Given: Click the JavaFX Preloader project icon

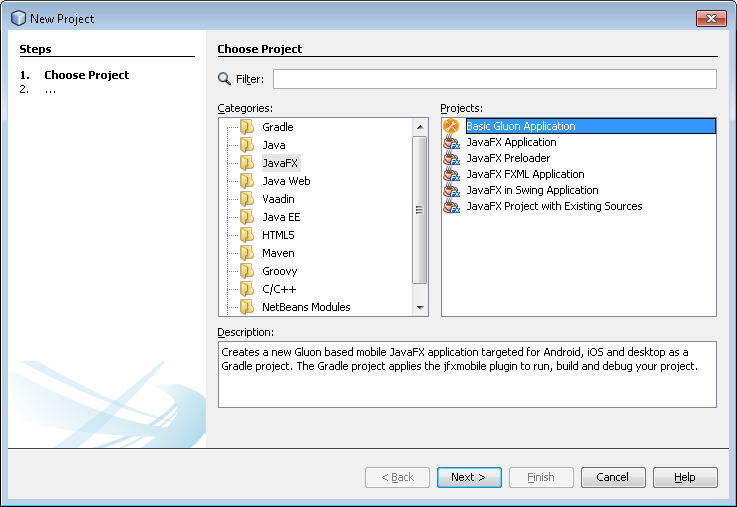Looking at the screenshot, I should [452, 158].
